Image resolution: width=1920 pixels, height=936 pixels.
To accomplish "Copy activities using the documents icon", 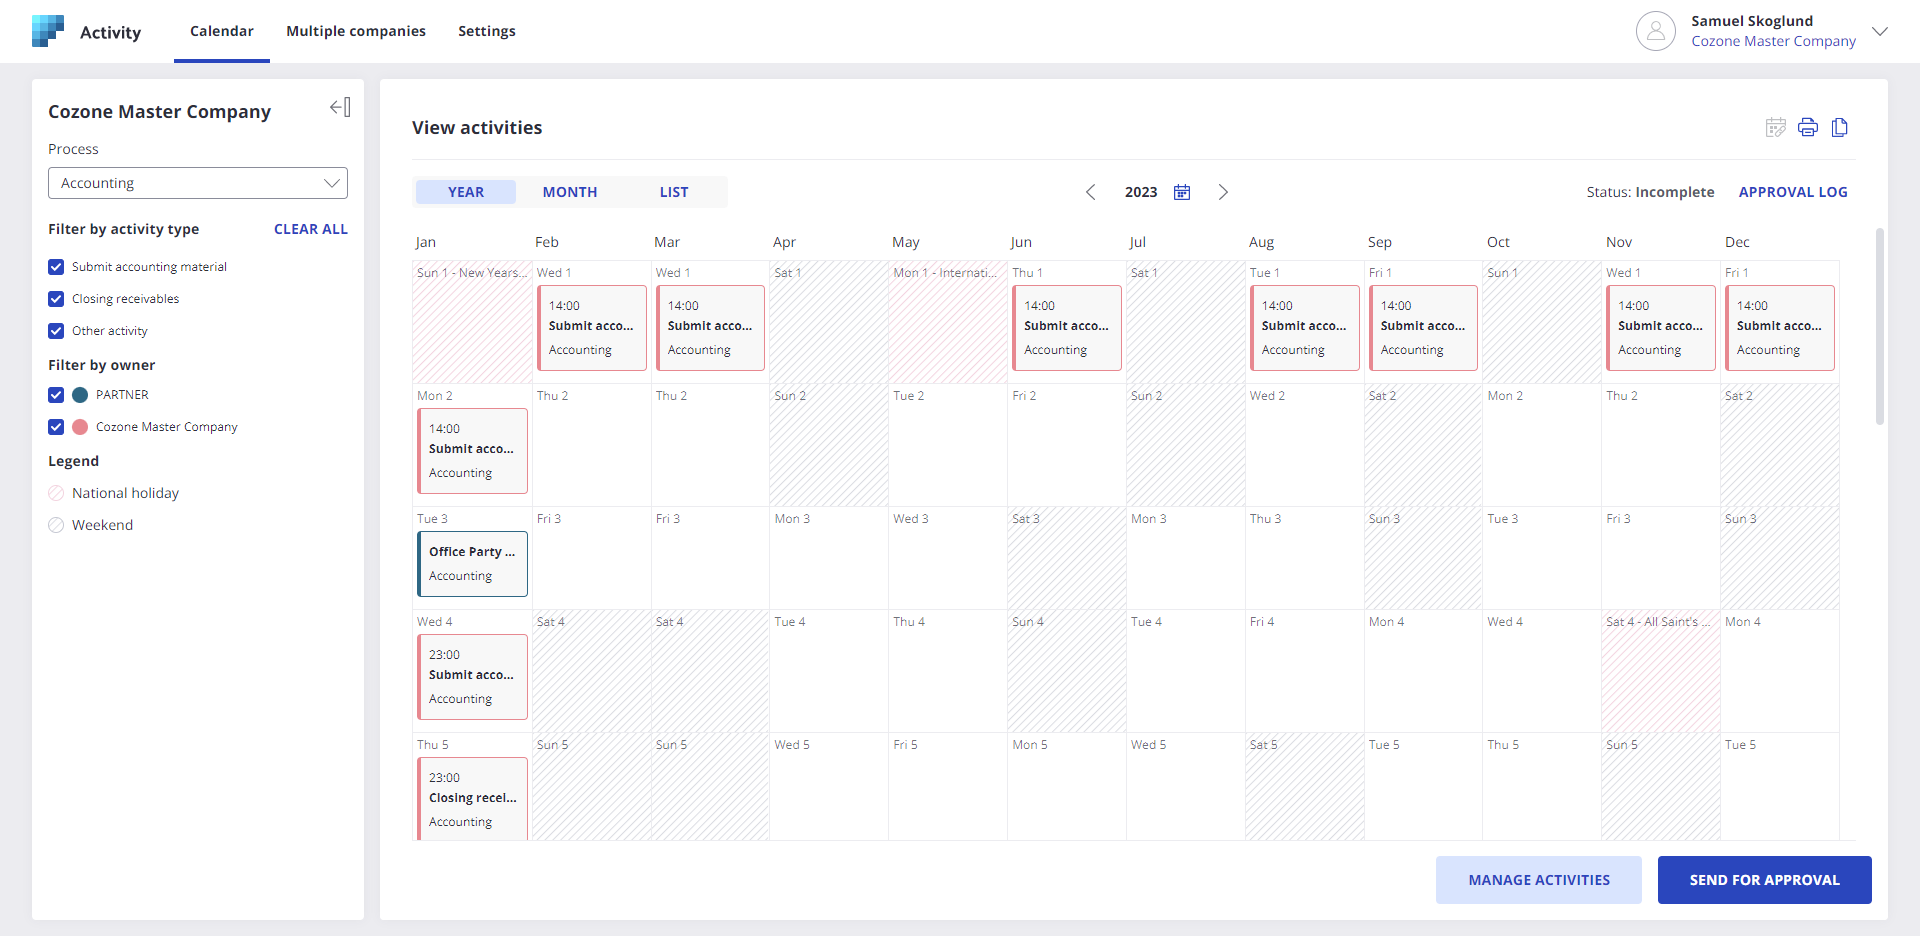I will pyautogui.click(x=1839, y=127).
